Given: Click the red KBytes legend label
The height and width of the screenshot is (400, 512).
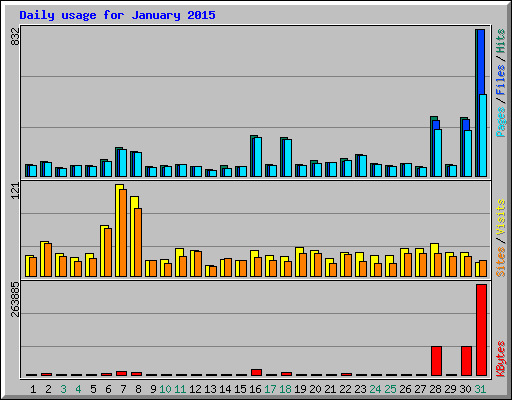Looking at the screenshot, I should 500,359.
